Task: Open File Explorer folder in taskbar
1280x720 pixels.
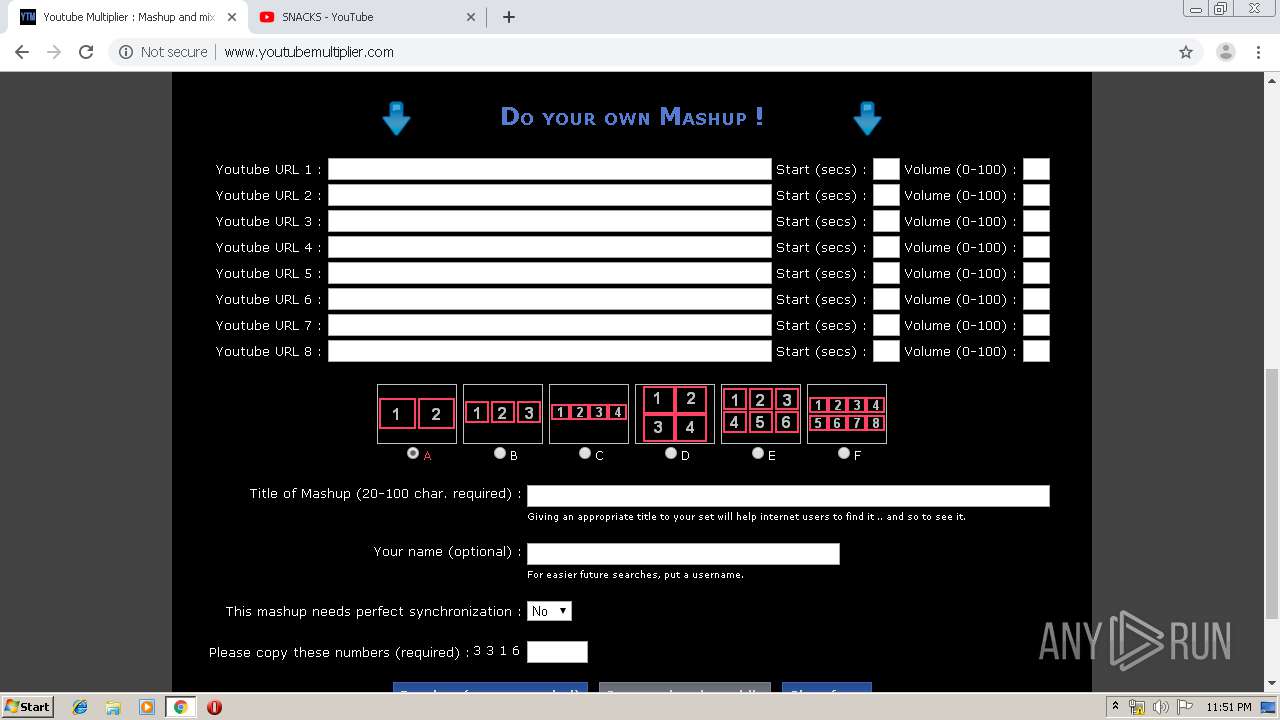Action: [x=113, y=707]
